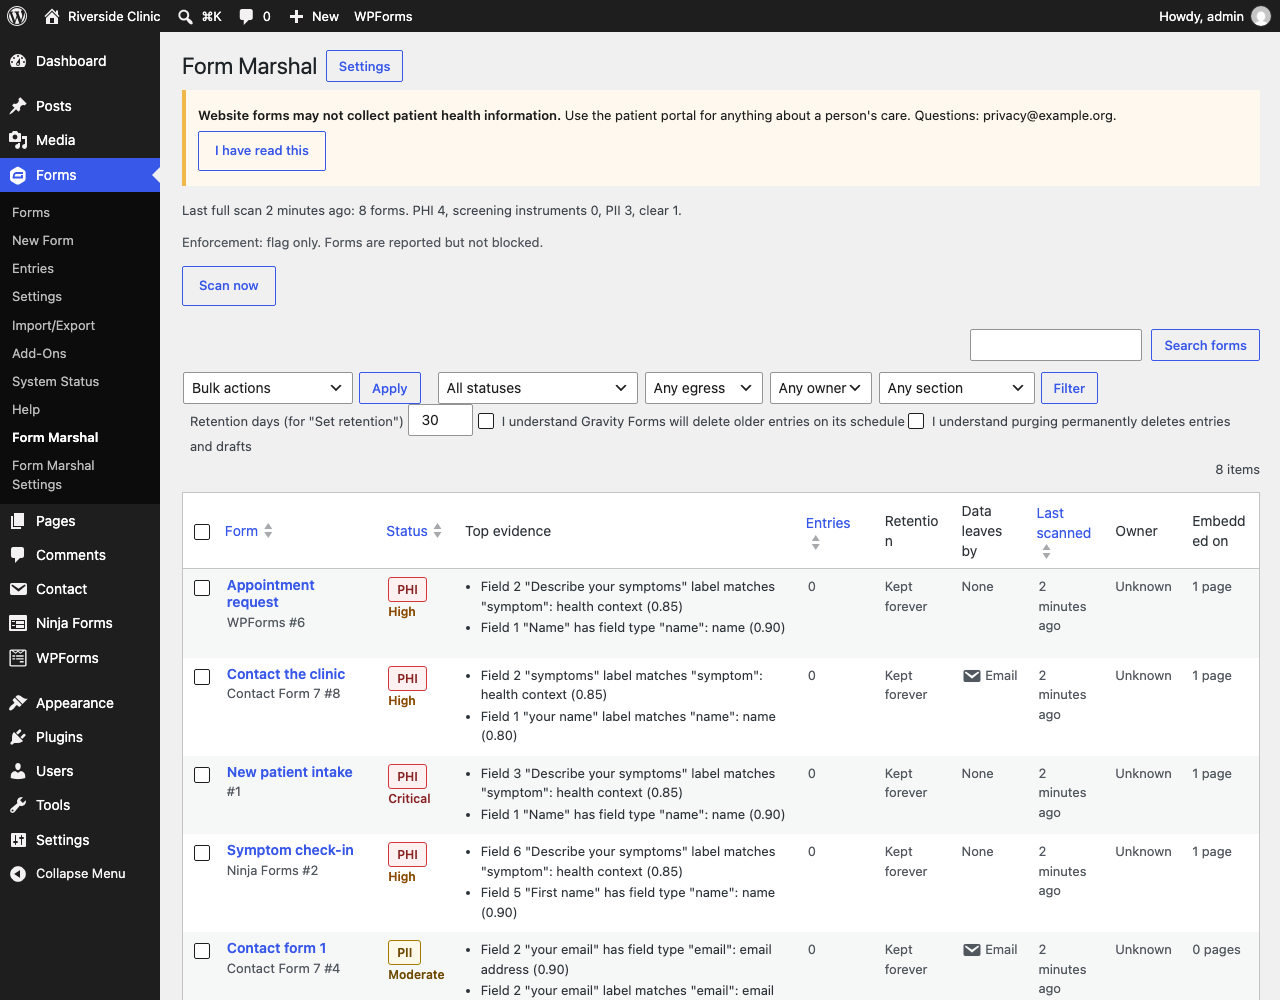This screenshot has width=1280, height=1000.
Task: Select Symptom check-in row checkbox
Action: pyautogui.click(x=202, y=853)
